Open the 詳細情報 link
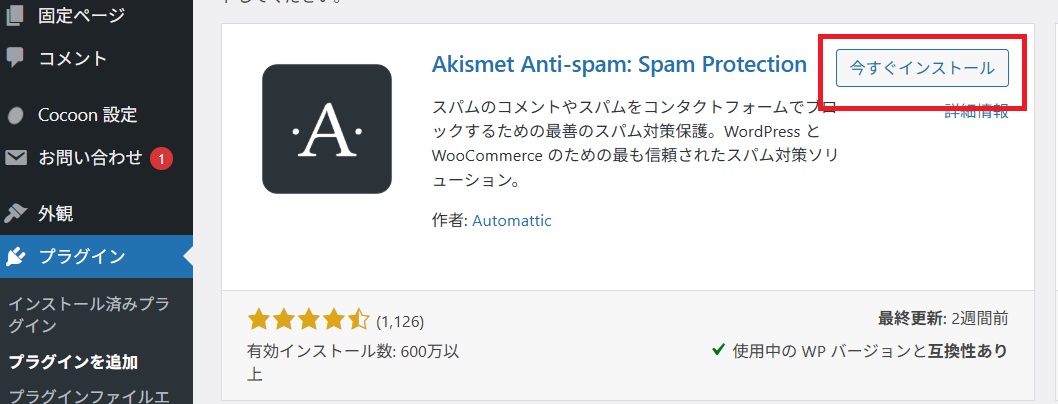Image resolution: width=1058 pixels, height=404 pixels. [x=976, y=112]
